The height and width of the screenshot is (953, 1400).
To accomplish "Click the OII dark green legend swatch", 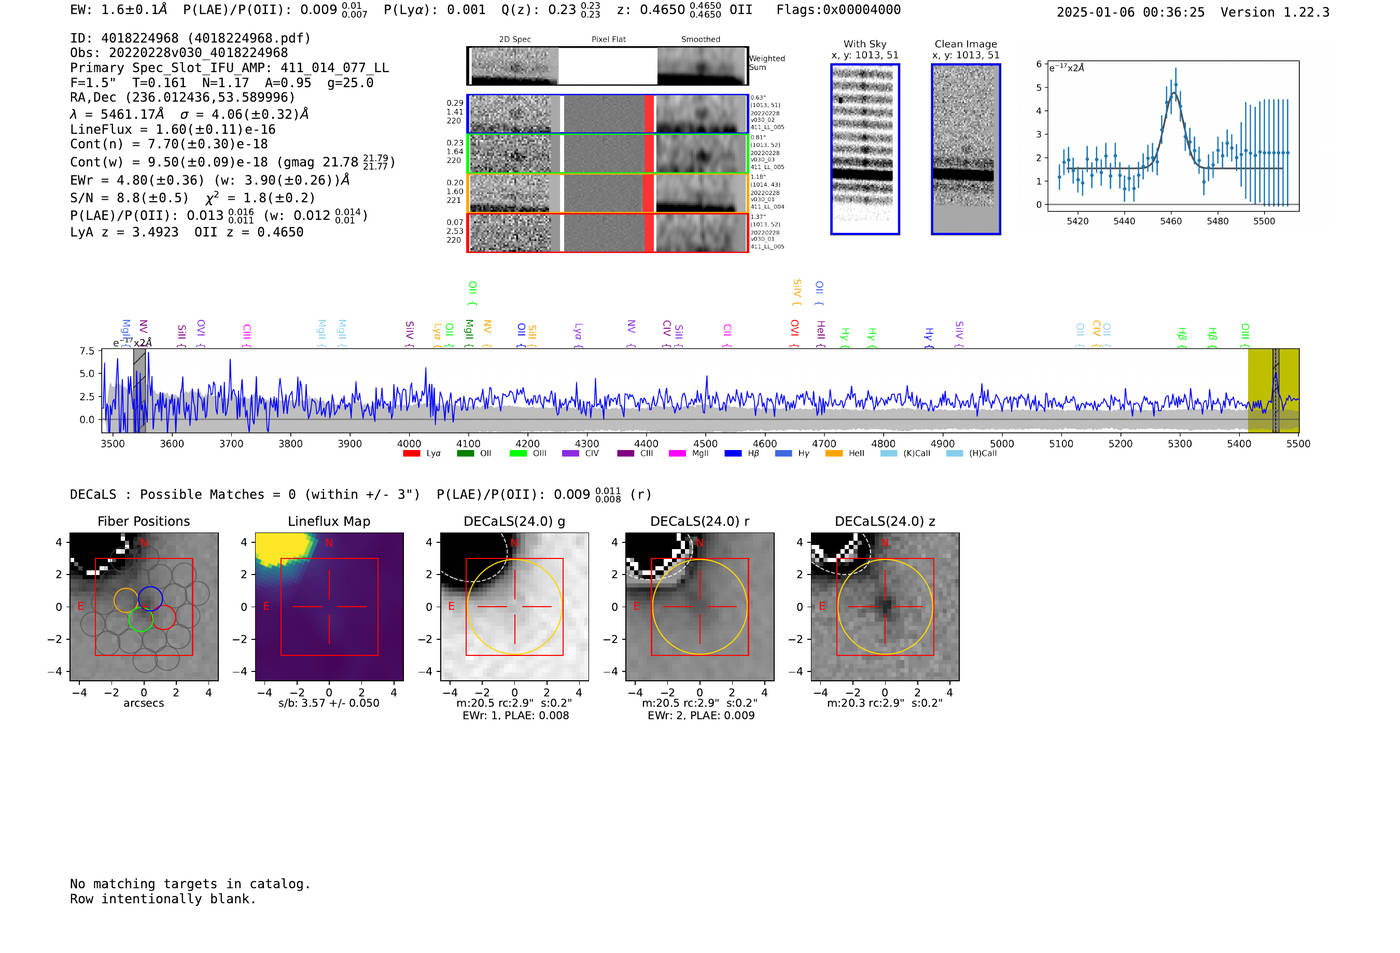I will pos(464,454).
